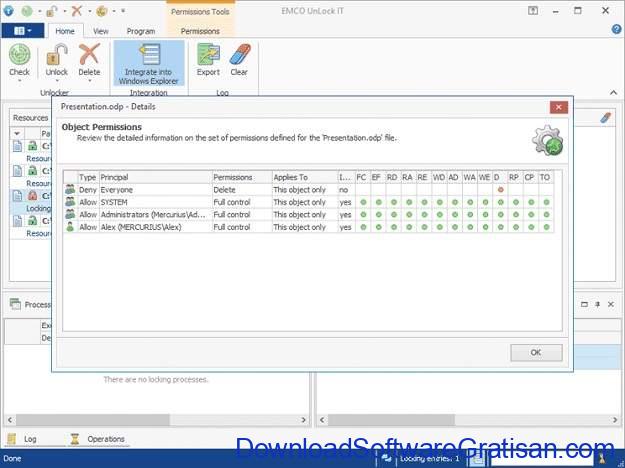The height and width of the screenshot is (468, 625).
Task: Click the info icon in title bar
Action: 8,11
